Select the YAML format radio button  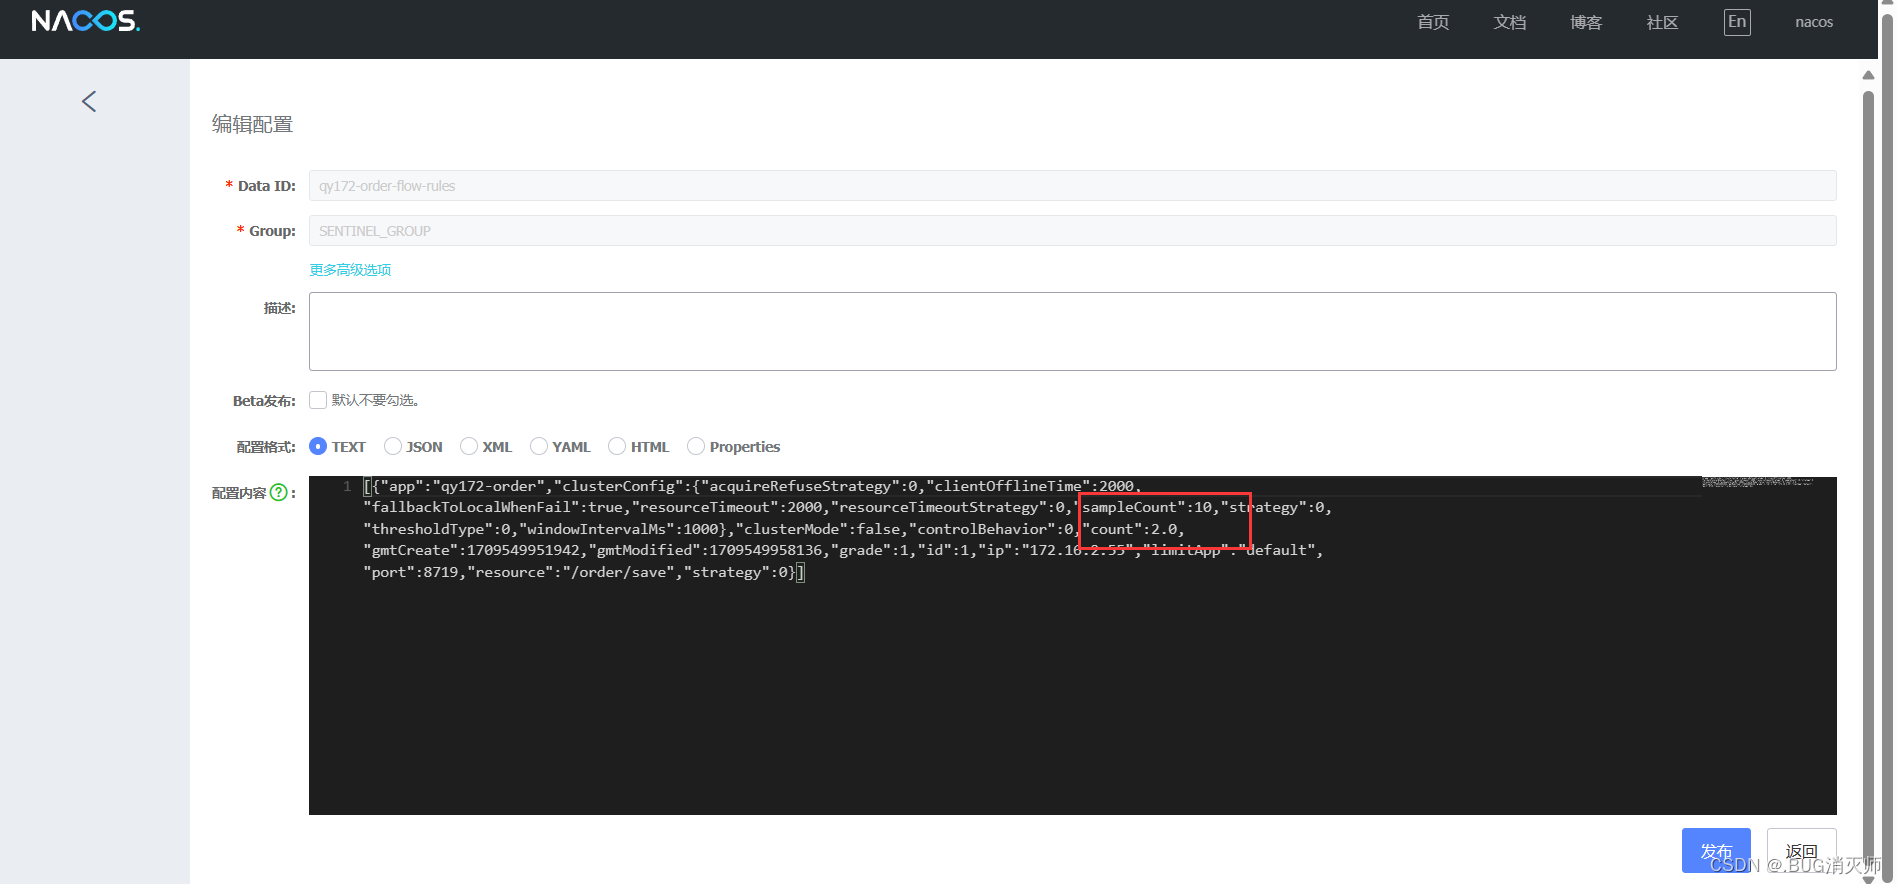(539, 446)
